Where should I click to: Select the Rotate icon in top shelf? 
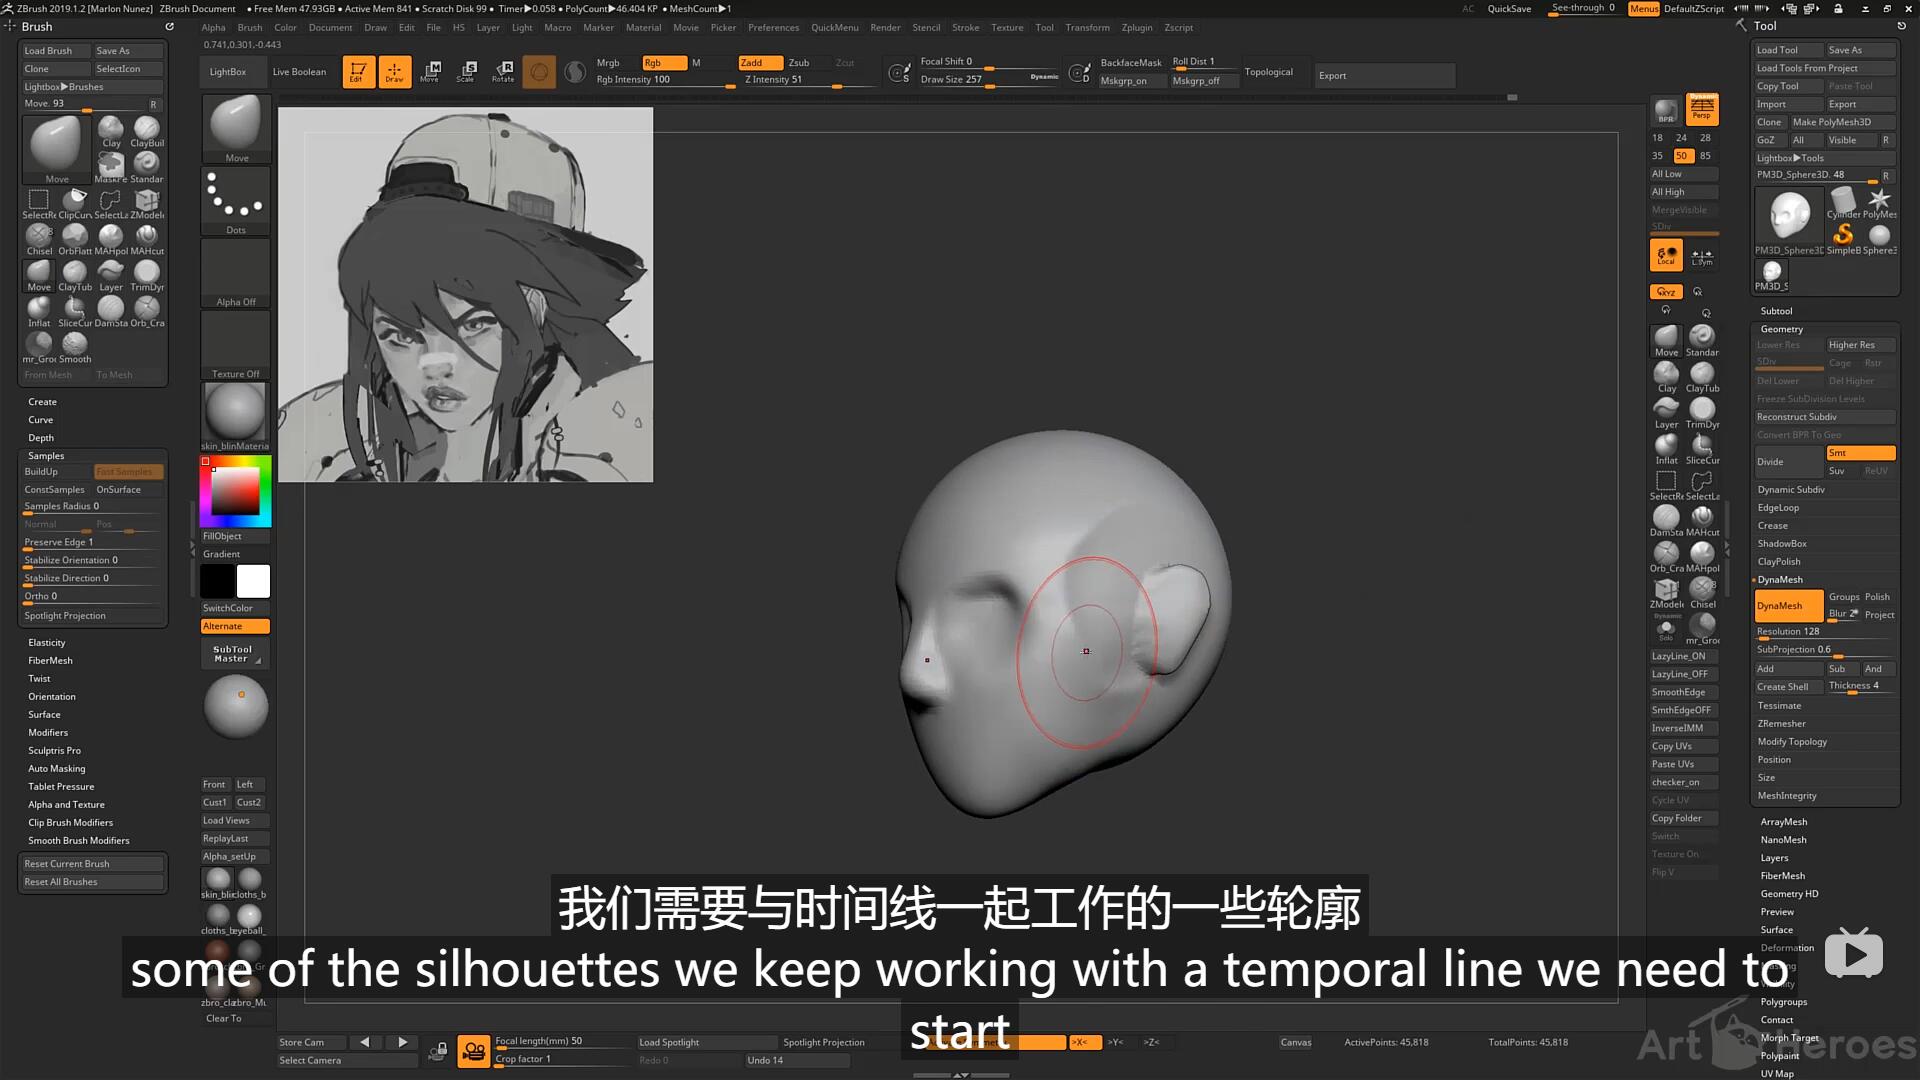503,72
